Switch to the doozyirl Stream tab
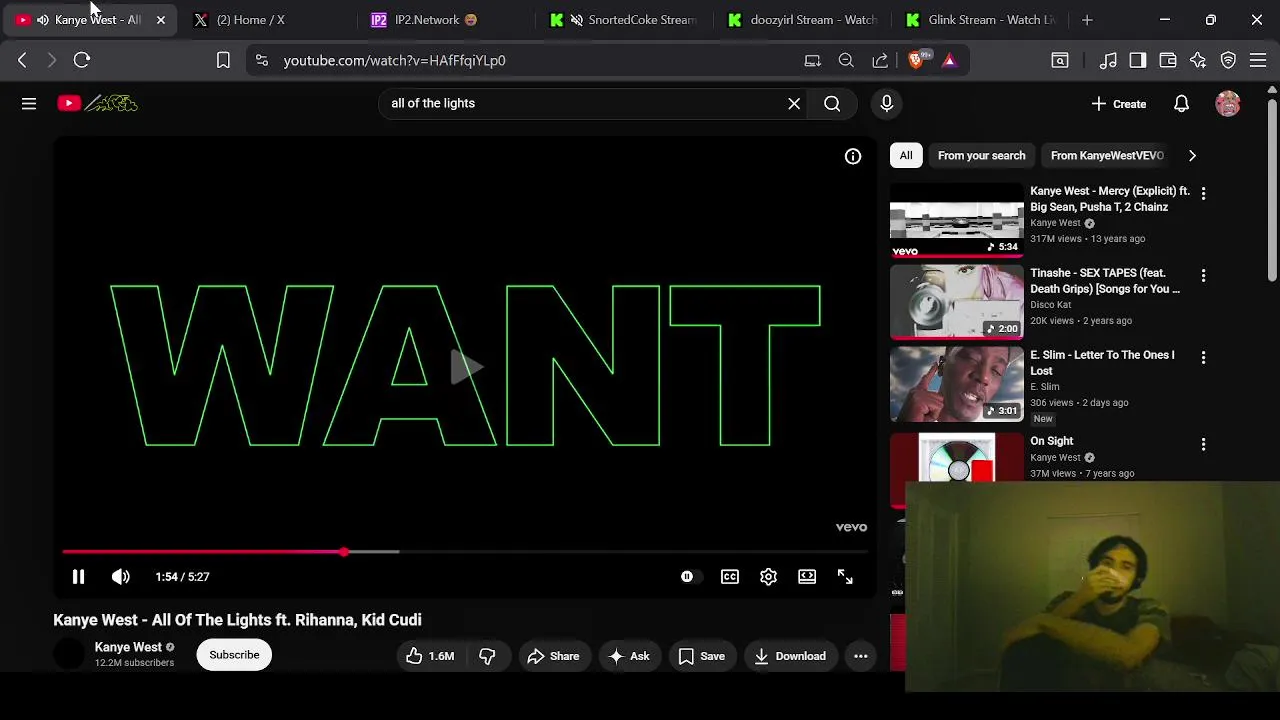The image size is (1280, 720). [x=803, y=20]
